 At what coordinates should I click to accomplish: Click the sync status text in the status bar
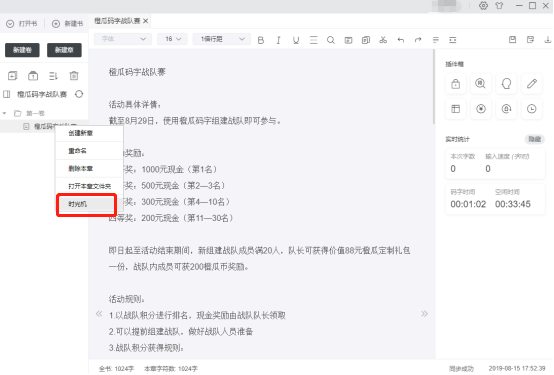(461, 369)
